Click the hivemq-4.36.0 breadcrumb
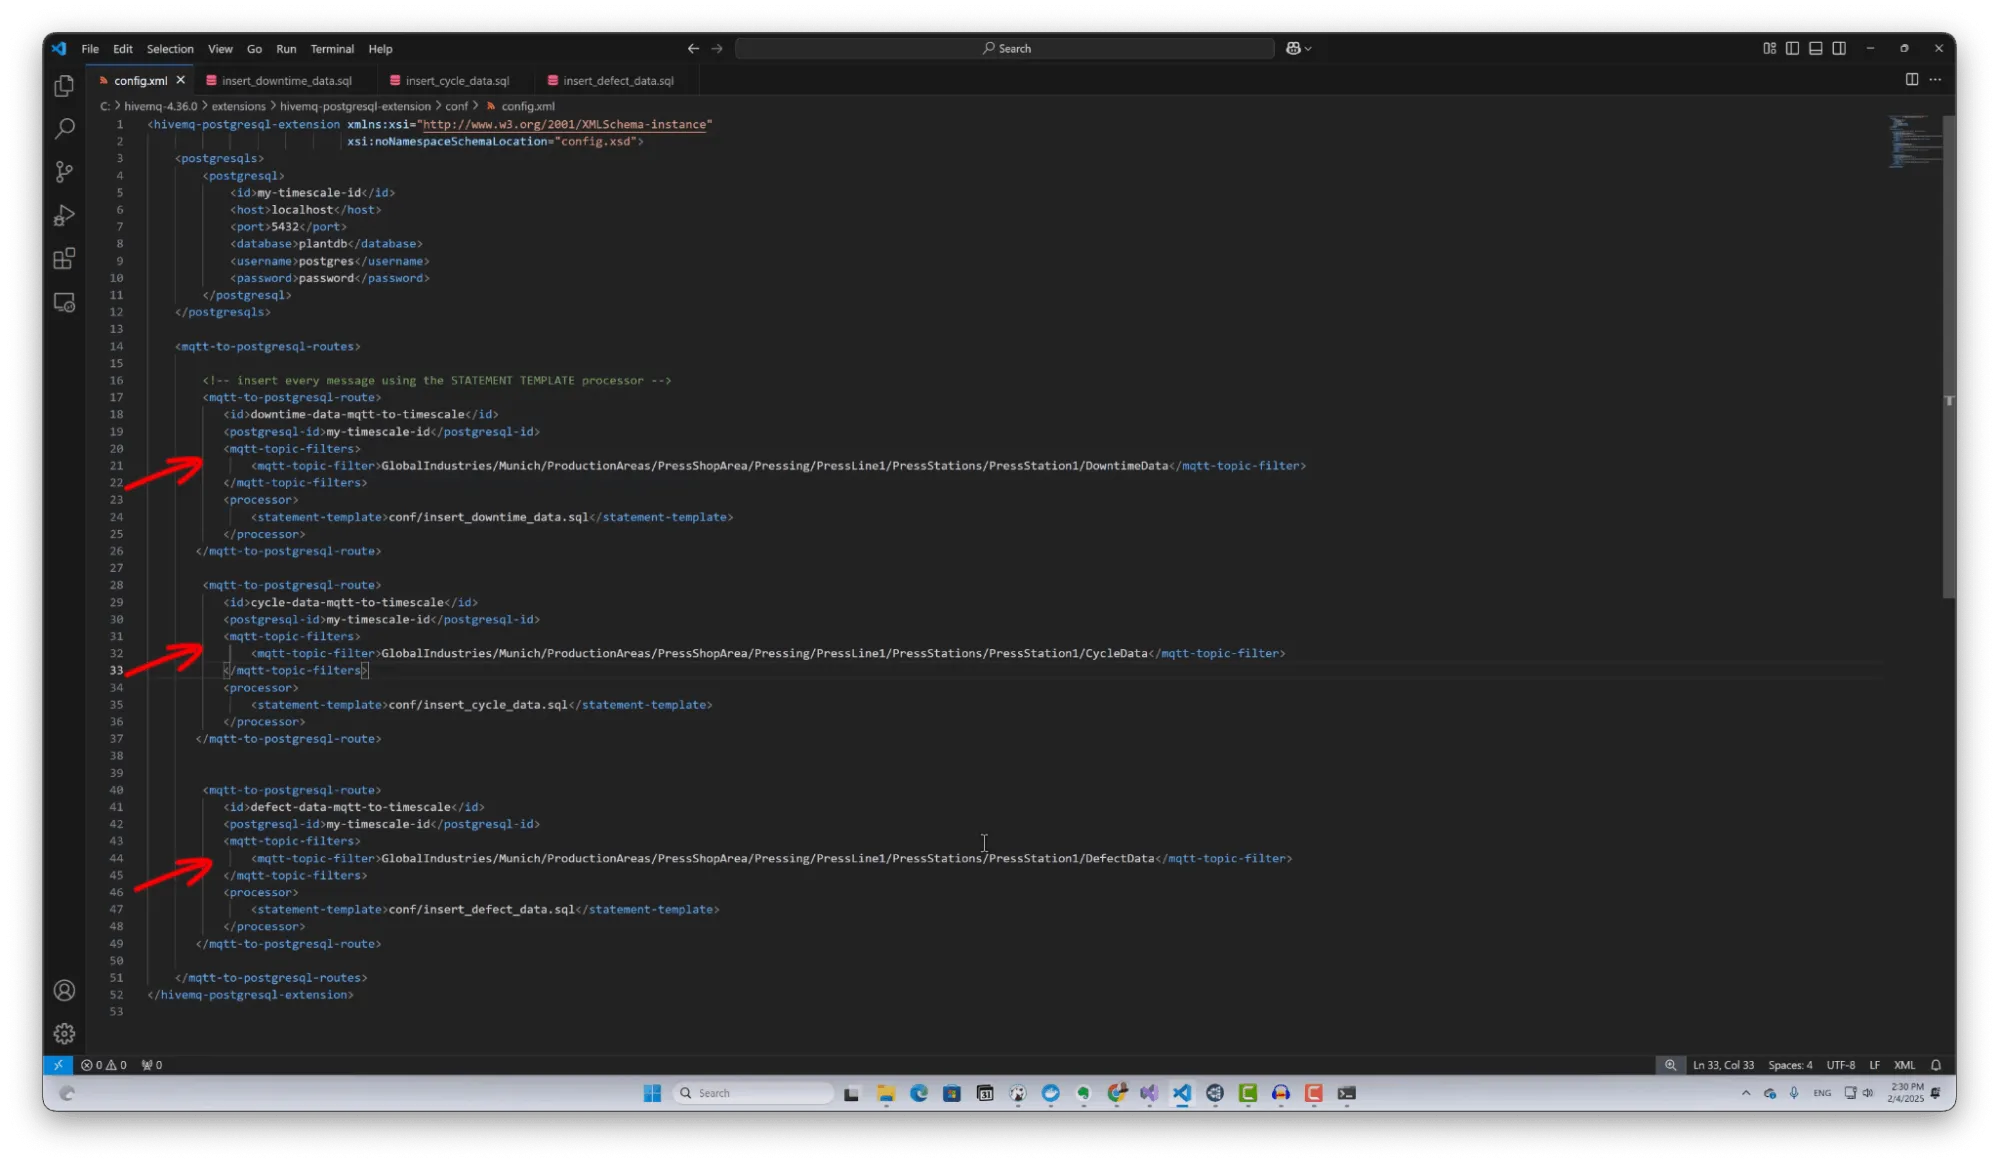 [x=161, y=106]
